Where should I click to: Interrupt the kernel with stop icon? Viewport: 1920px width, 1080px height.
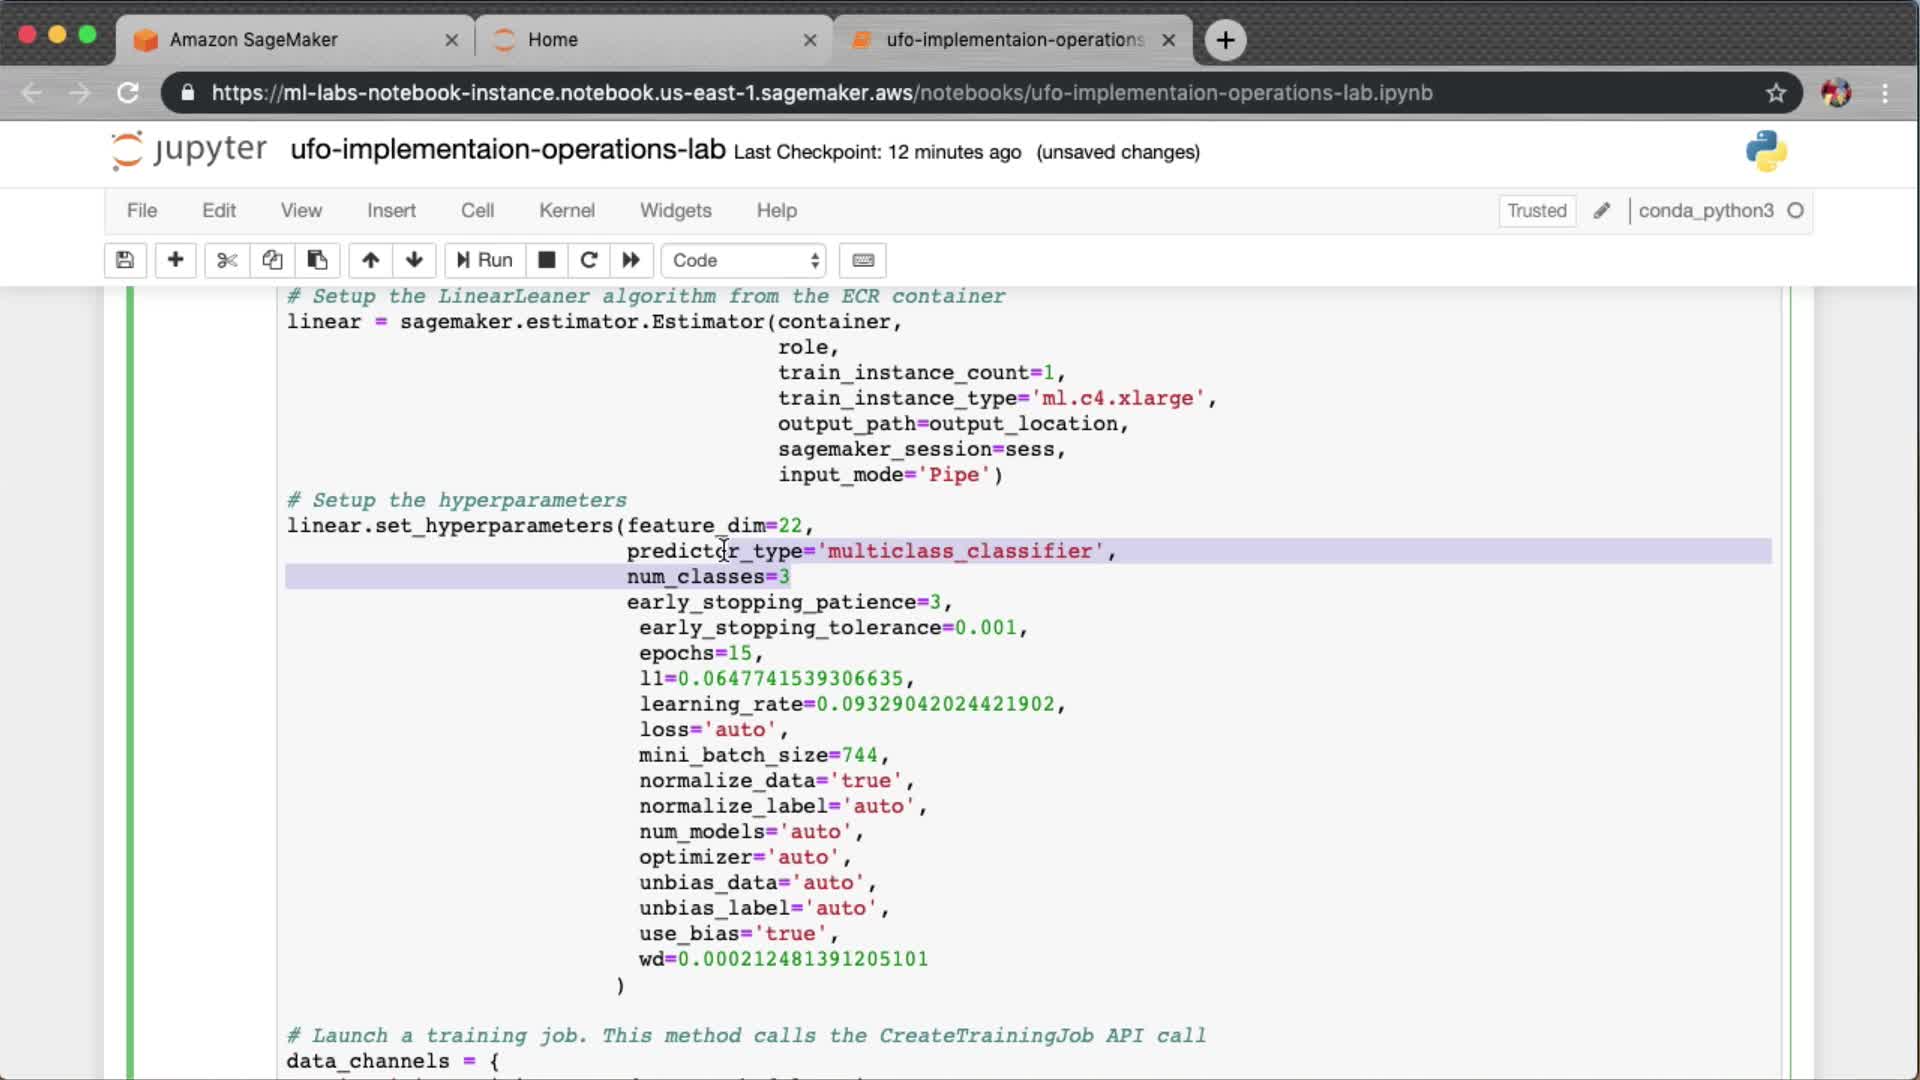[546, 260]
